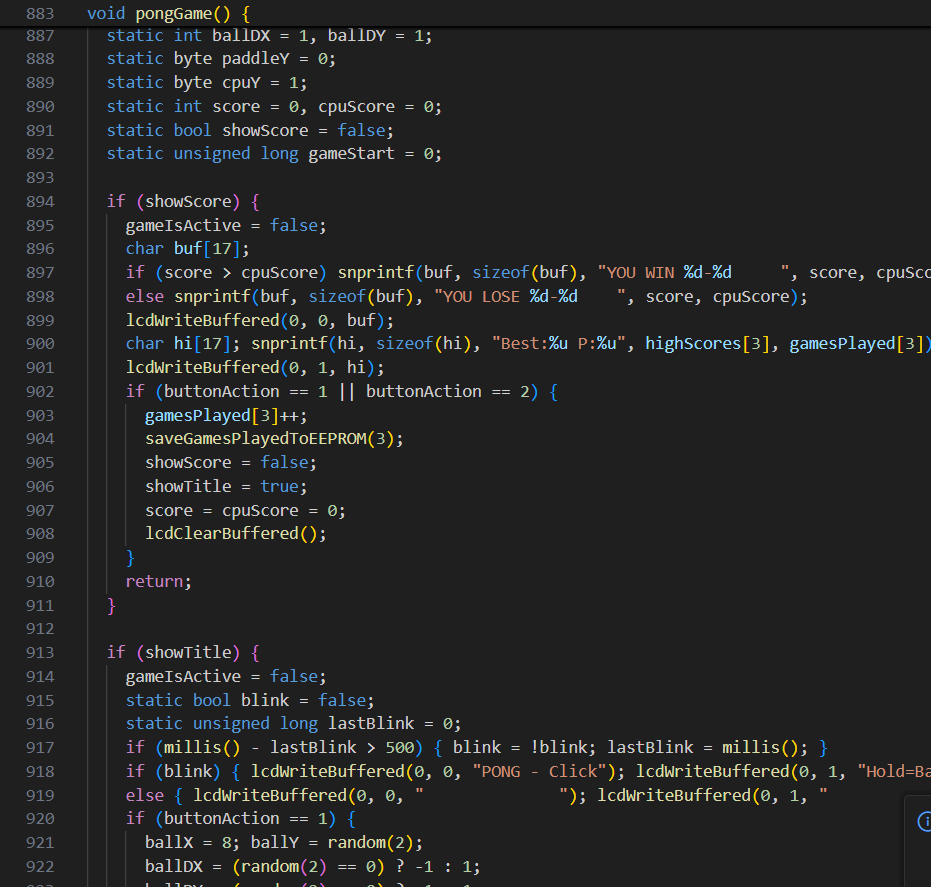Click the return statement on line 910
The height and width of the screenshot is (887, 931).
point(155,581)
